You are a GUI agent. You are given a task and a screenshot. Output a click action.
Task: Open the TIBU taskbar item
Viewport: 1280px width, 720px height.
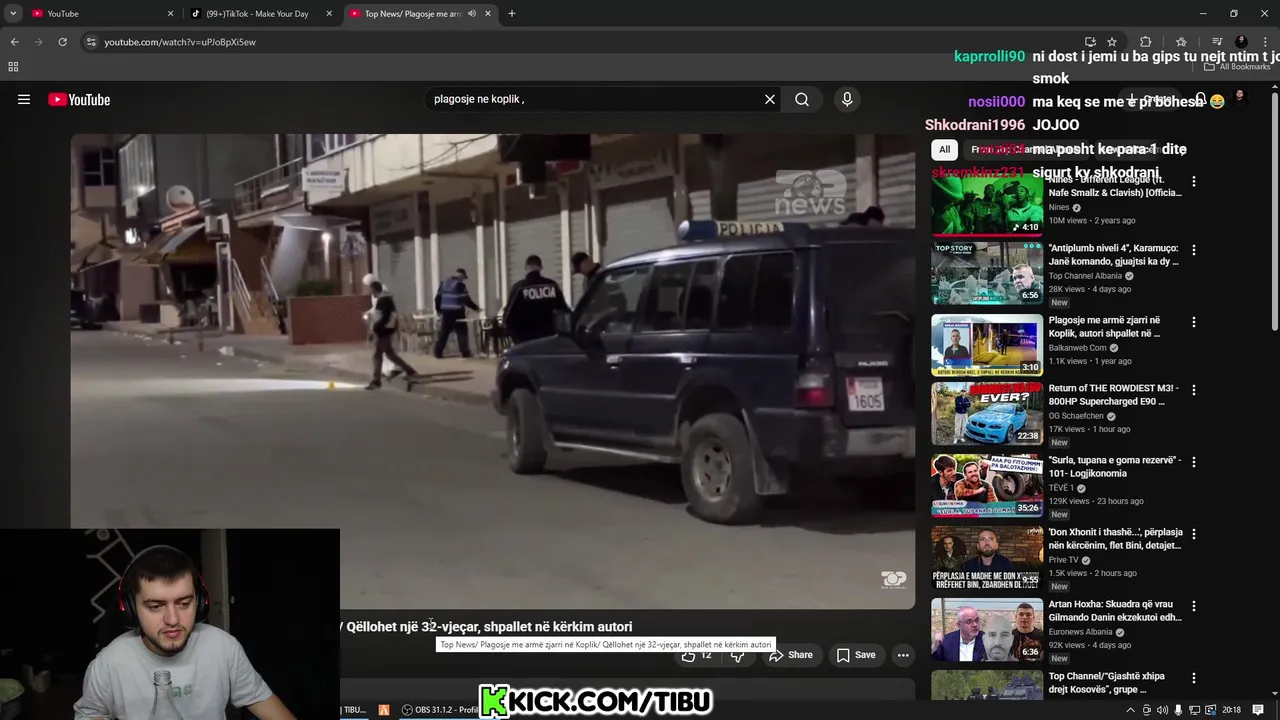pyautogui.click(x=354, y=710)
